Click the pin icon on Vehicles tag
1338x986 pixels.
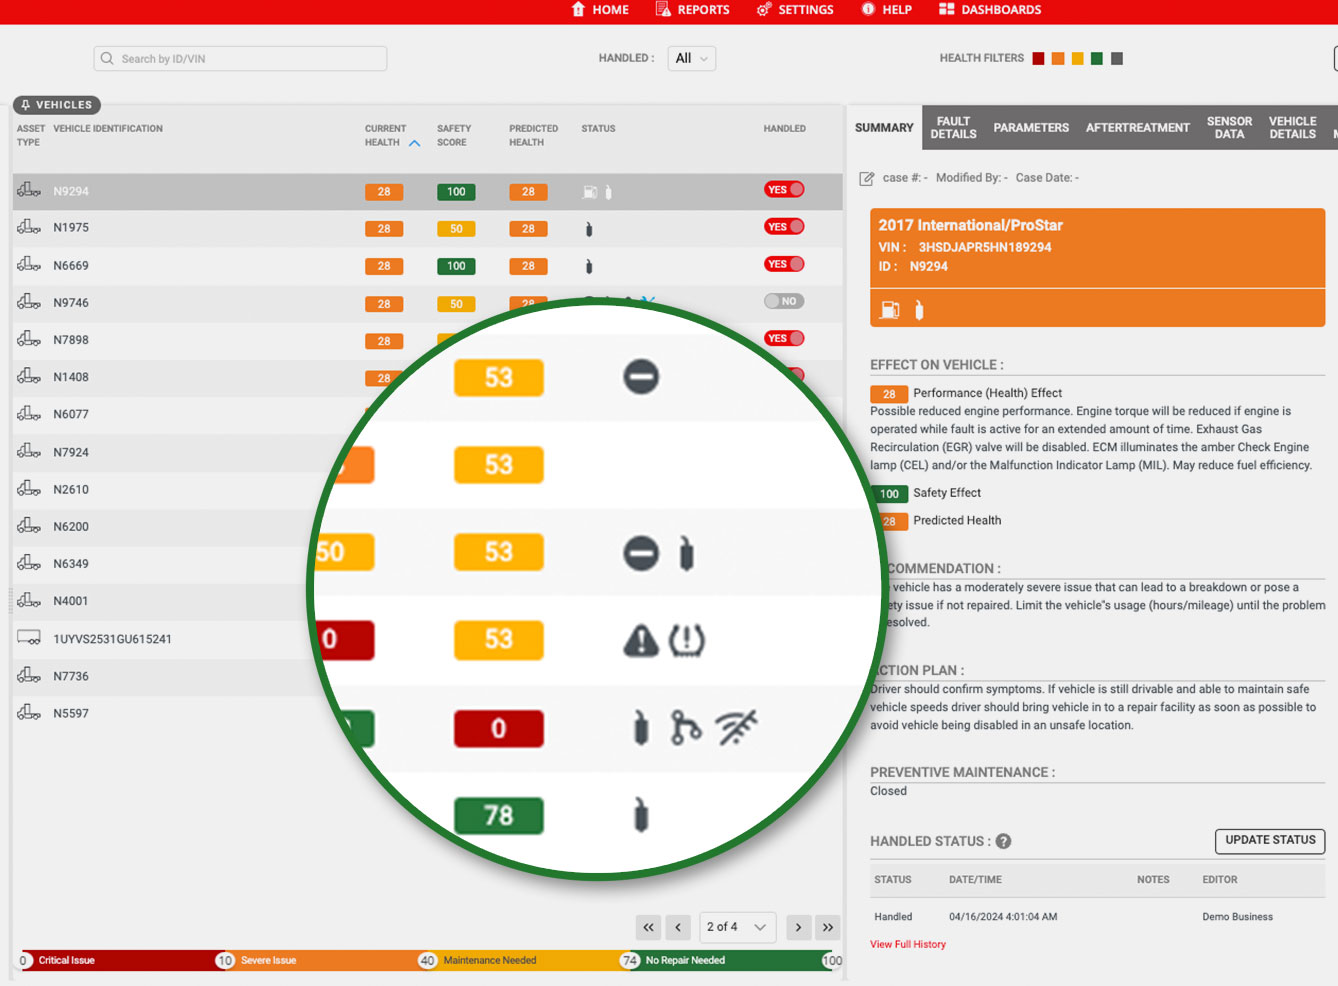click(26, 105)
